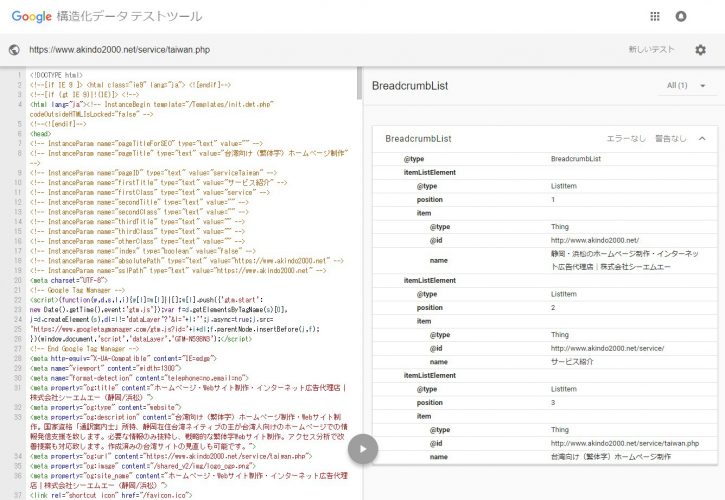Click the position 3 row

click(428, 401)
